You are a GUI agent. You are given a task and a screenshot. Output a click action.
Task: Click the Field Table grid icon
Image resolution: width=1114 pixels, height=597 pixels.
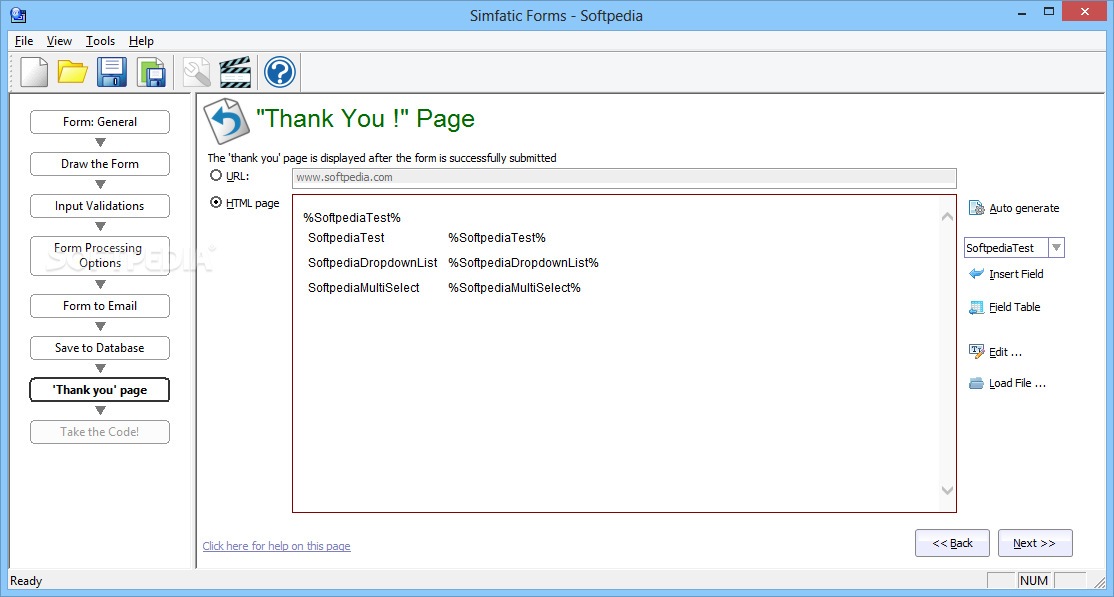tap(976, 307)
